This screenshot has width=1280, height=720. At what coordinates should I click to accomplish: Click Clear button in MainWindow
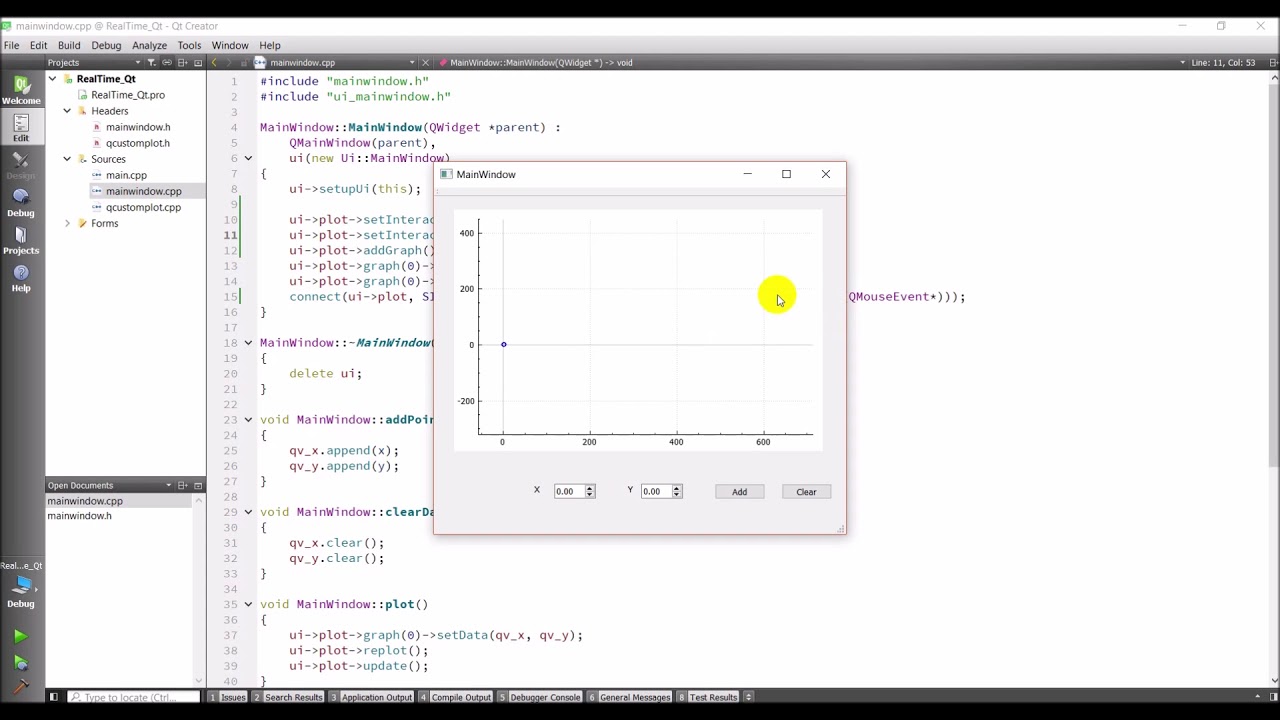pos(806,492)
